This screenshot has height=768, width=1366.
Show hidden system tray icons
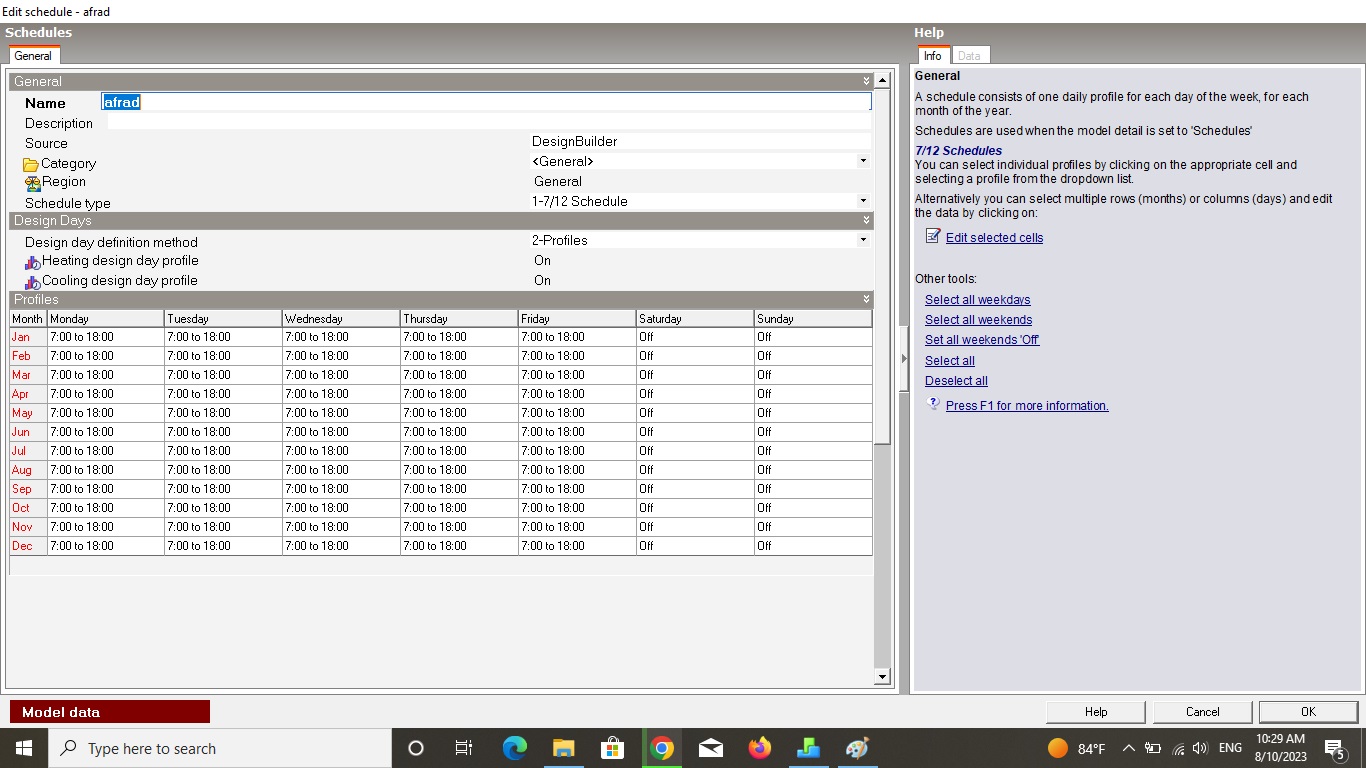(x=1128, y=748)
